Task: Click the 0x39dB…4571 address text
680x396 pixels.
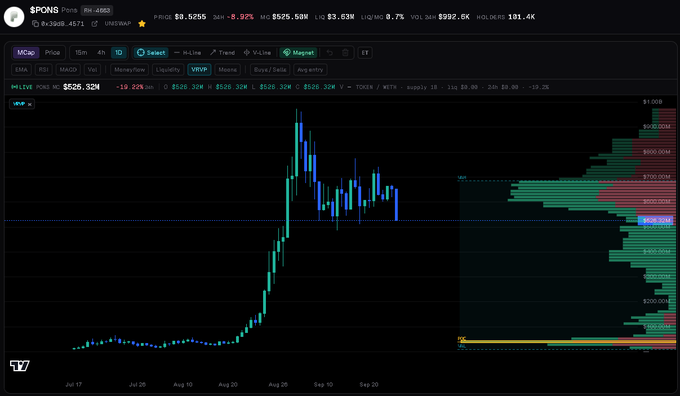Action: coord(62,24)
